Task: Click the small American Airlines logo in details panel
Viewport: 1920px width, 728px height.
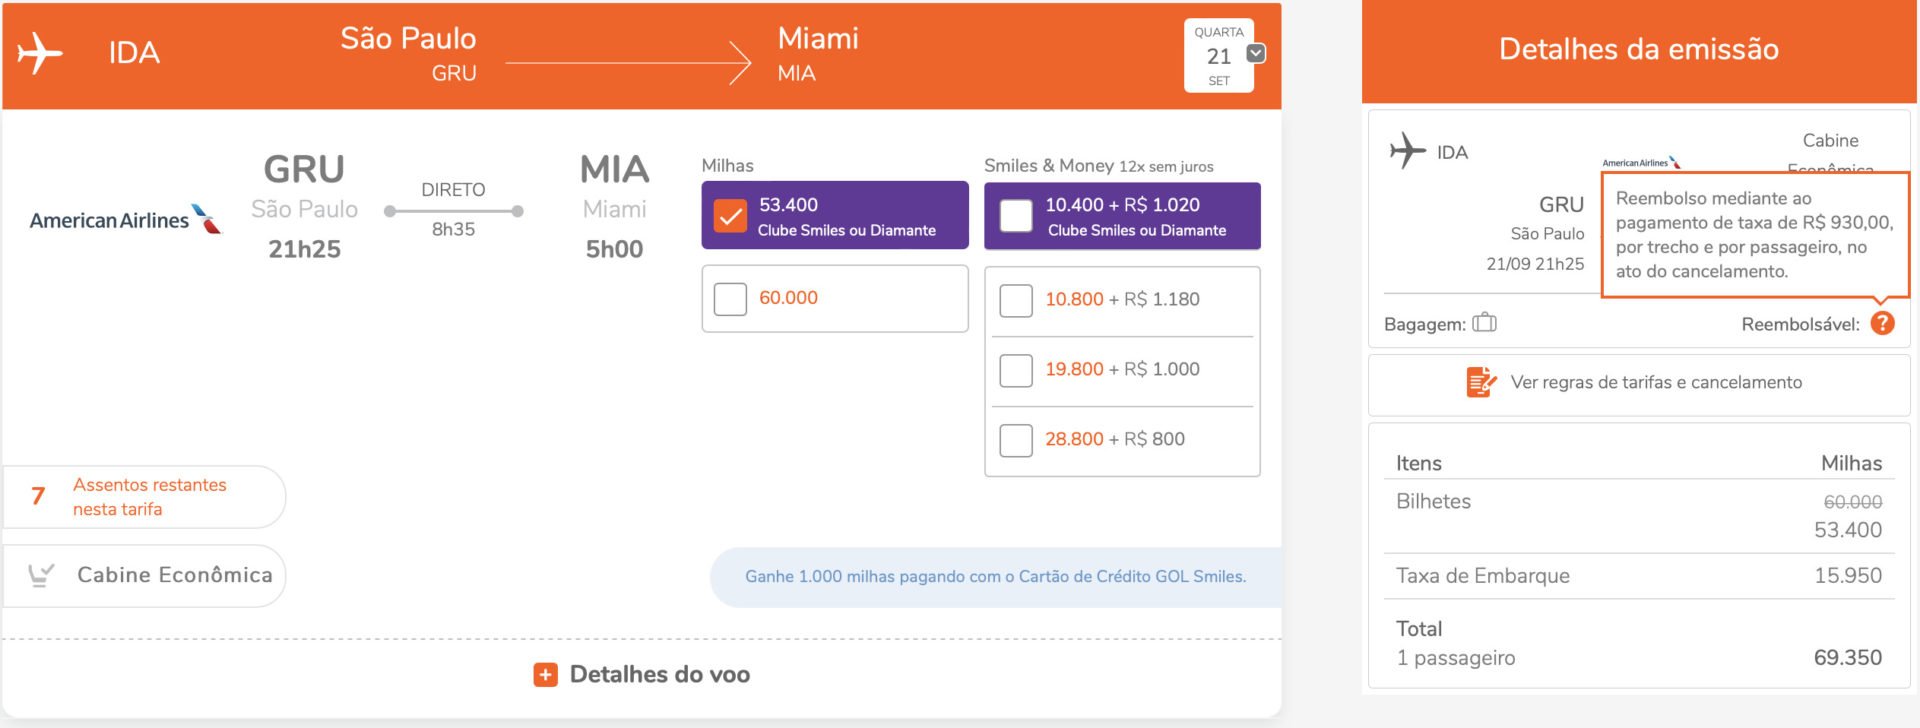Action: [1641, 162]
